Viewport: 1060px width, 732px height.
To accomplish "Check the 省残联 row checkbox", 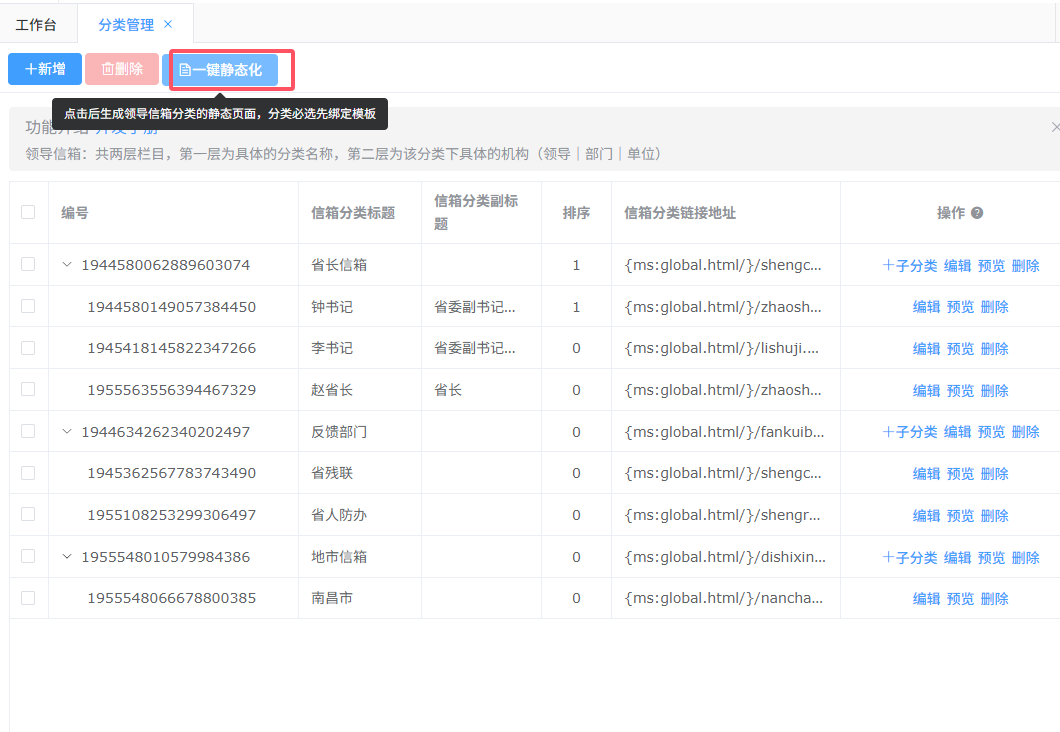I will click(28, 473).
